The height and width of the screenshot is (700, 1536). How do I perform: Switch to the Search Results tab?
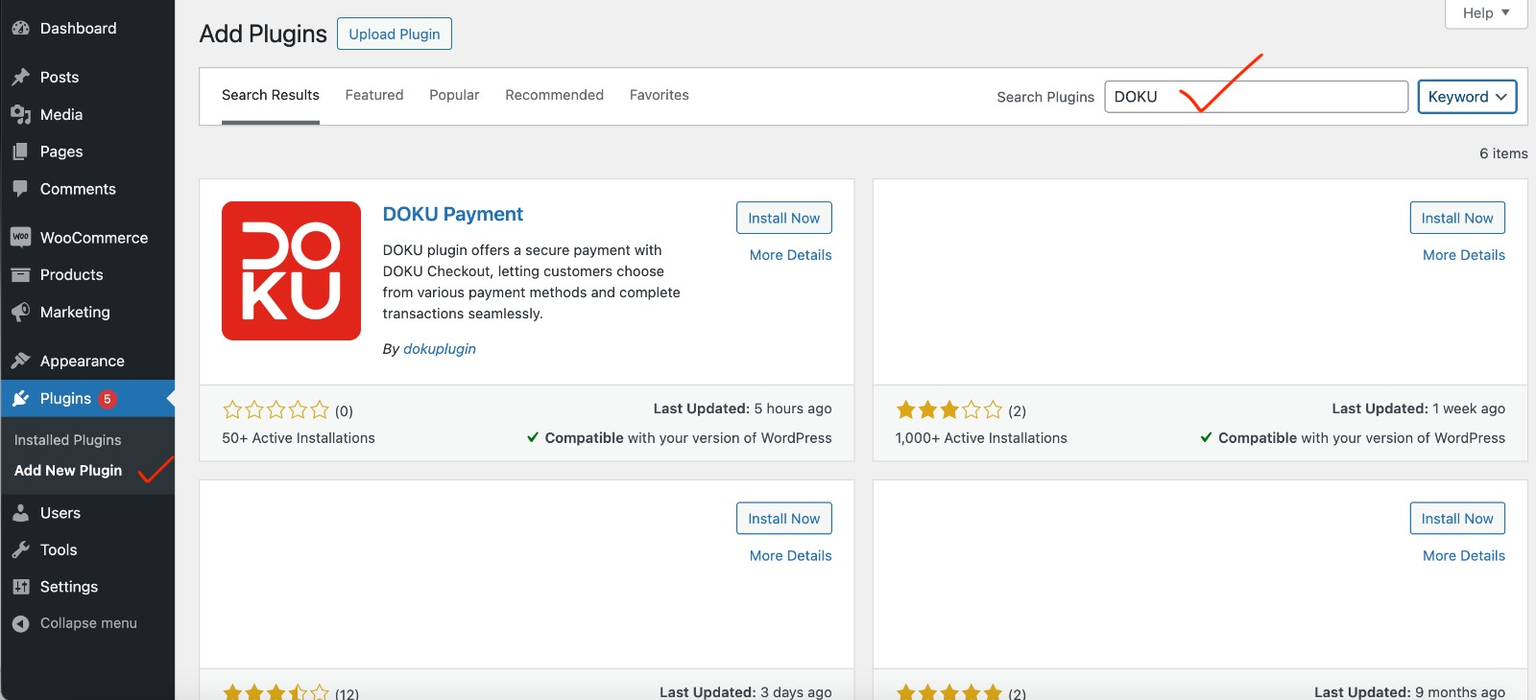coord(271,96)
